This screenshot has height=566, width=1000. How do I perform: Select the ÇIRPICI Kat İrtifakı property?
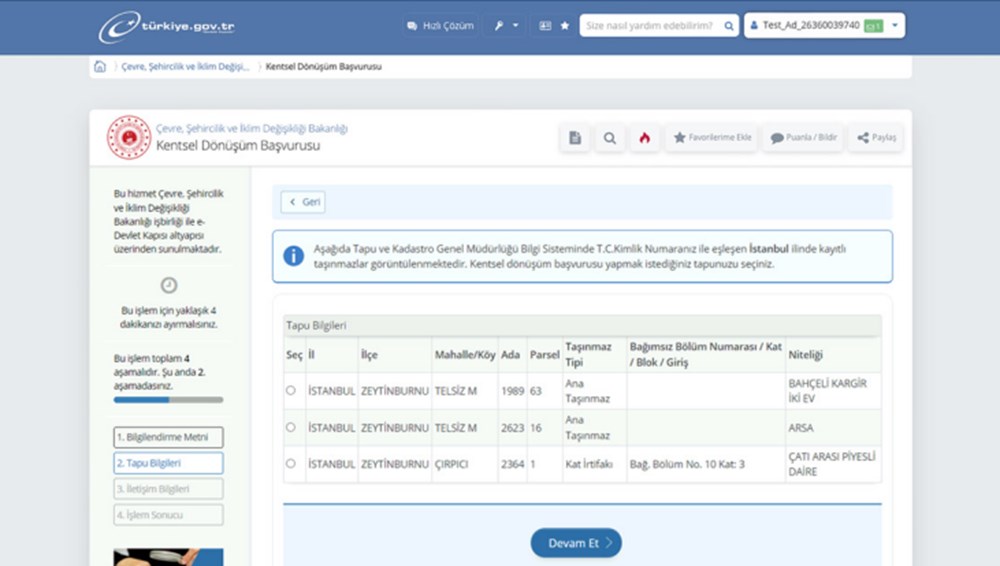(291, 464)
